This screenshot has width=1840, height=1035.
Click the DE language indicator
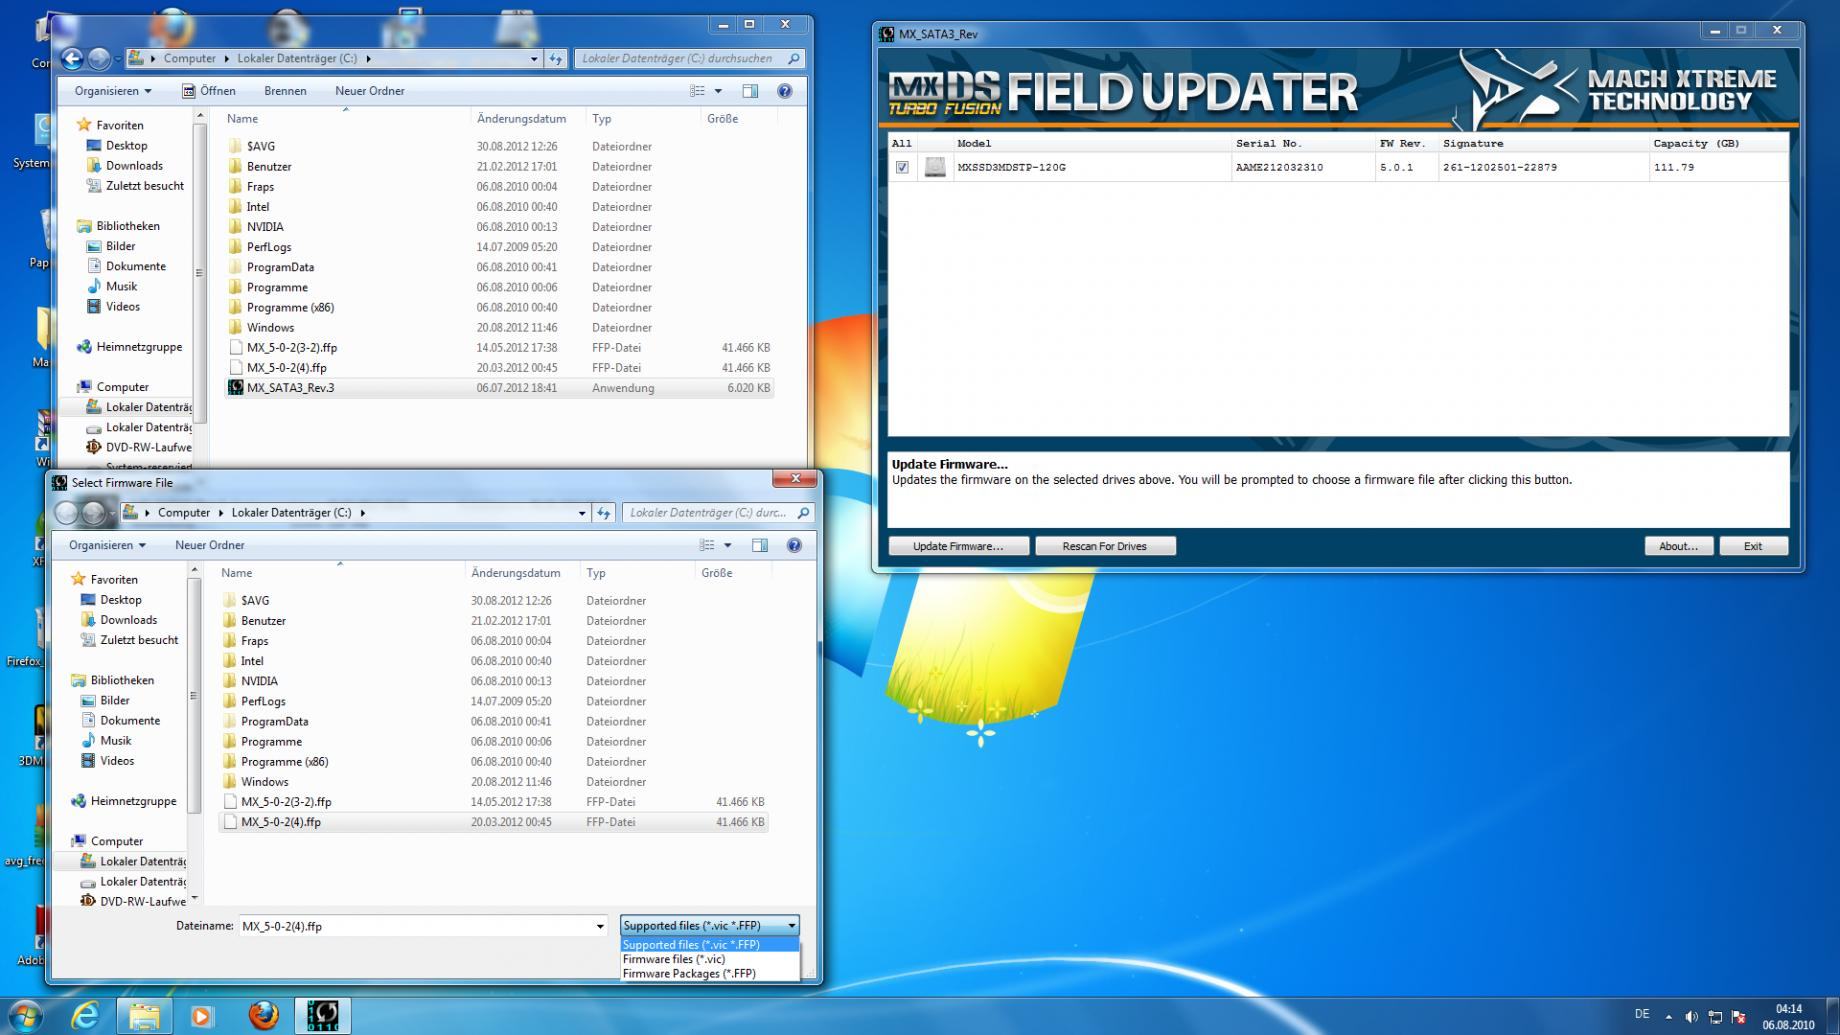pos(1642,1014)
